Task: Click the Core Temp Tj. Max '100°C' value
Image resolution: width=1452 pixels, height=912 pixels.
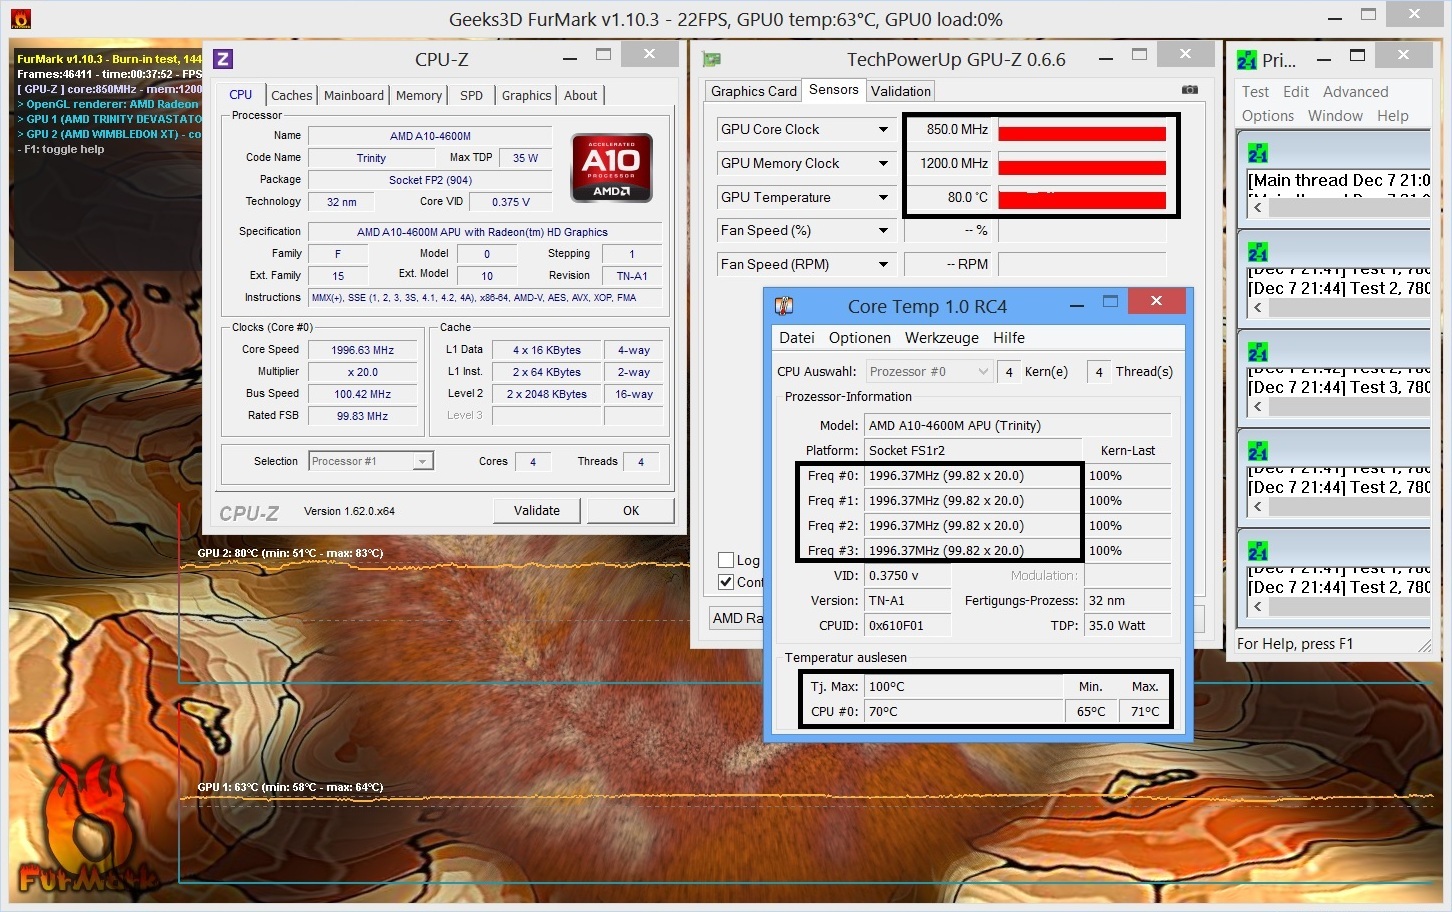Action: coord(964,686)
